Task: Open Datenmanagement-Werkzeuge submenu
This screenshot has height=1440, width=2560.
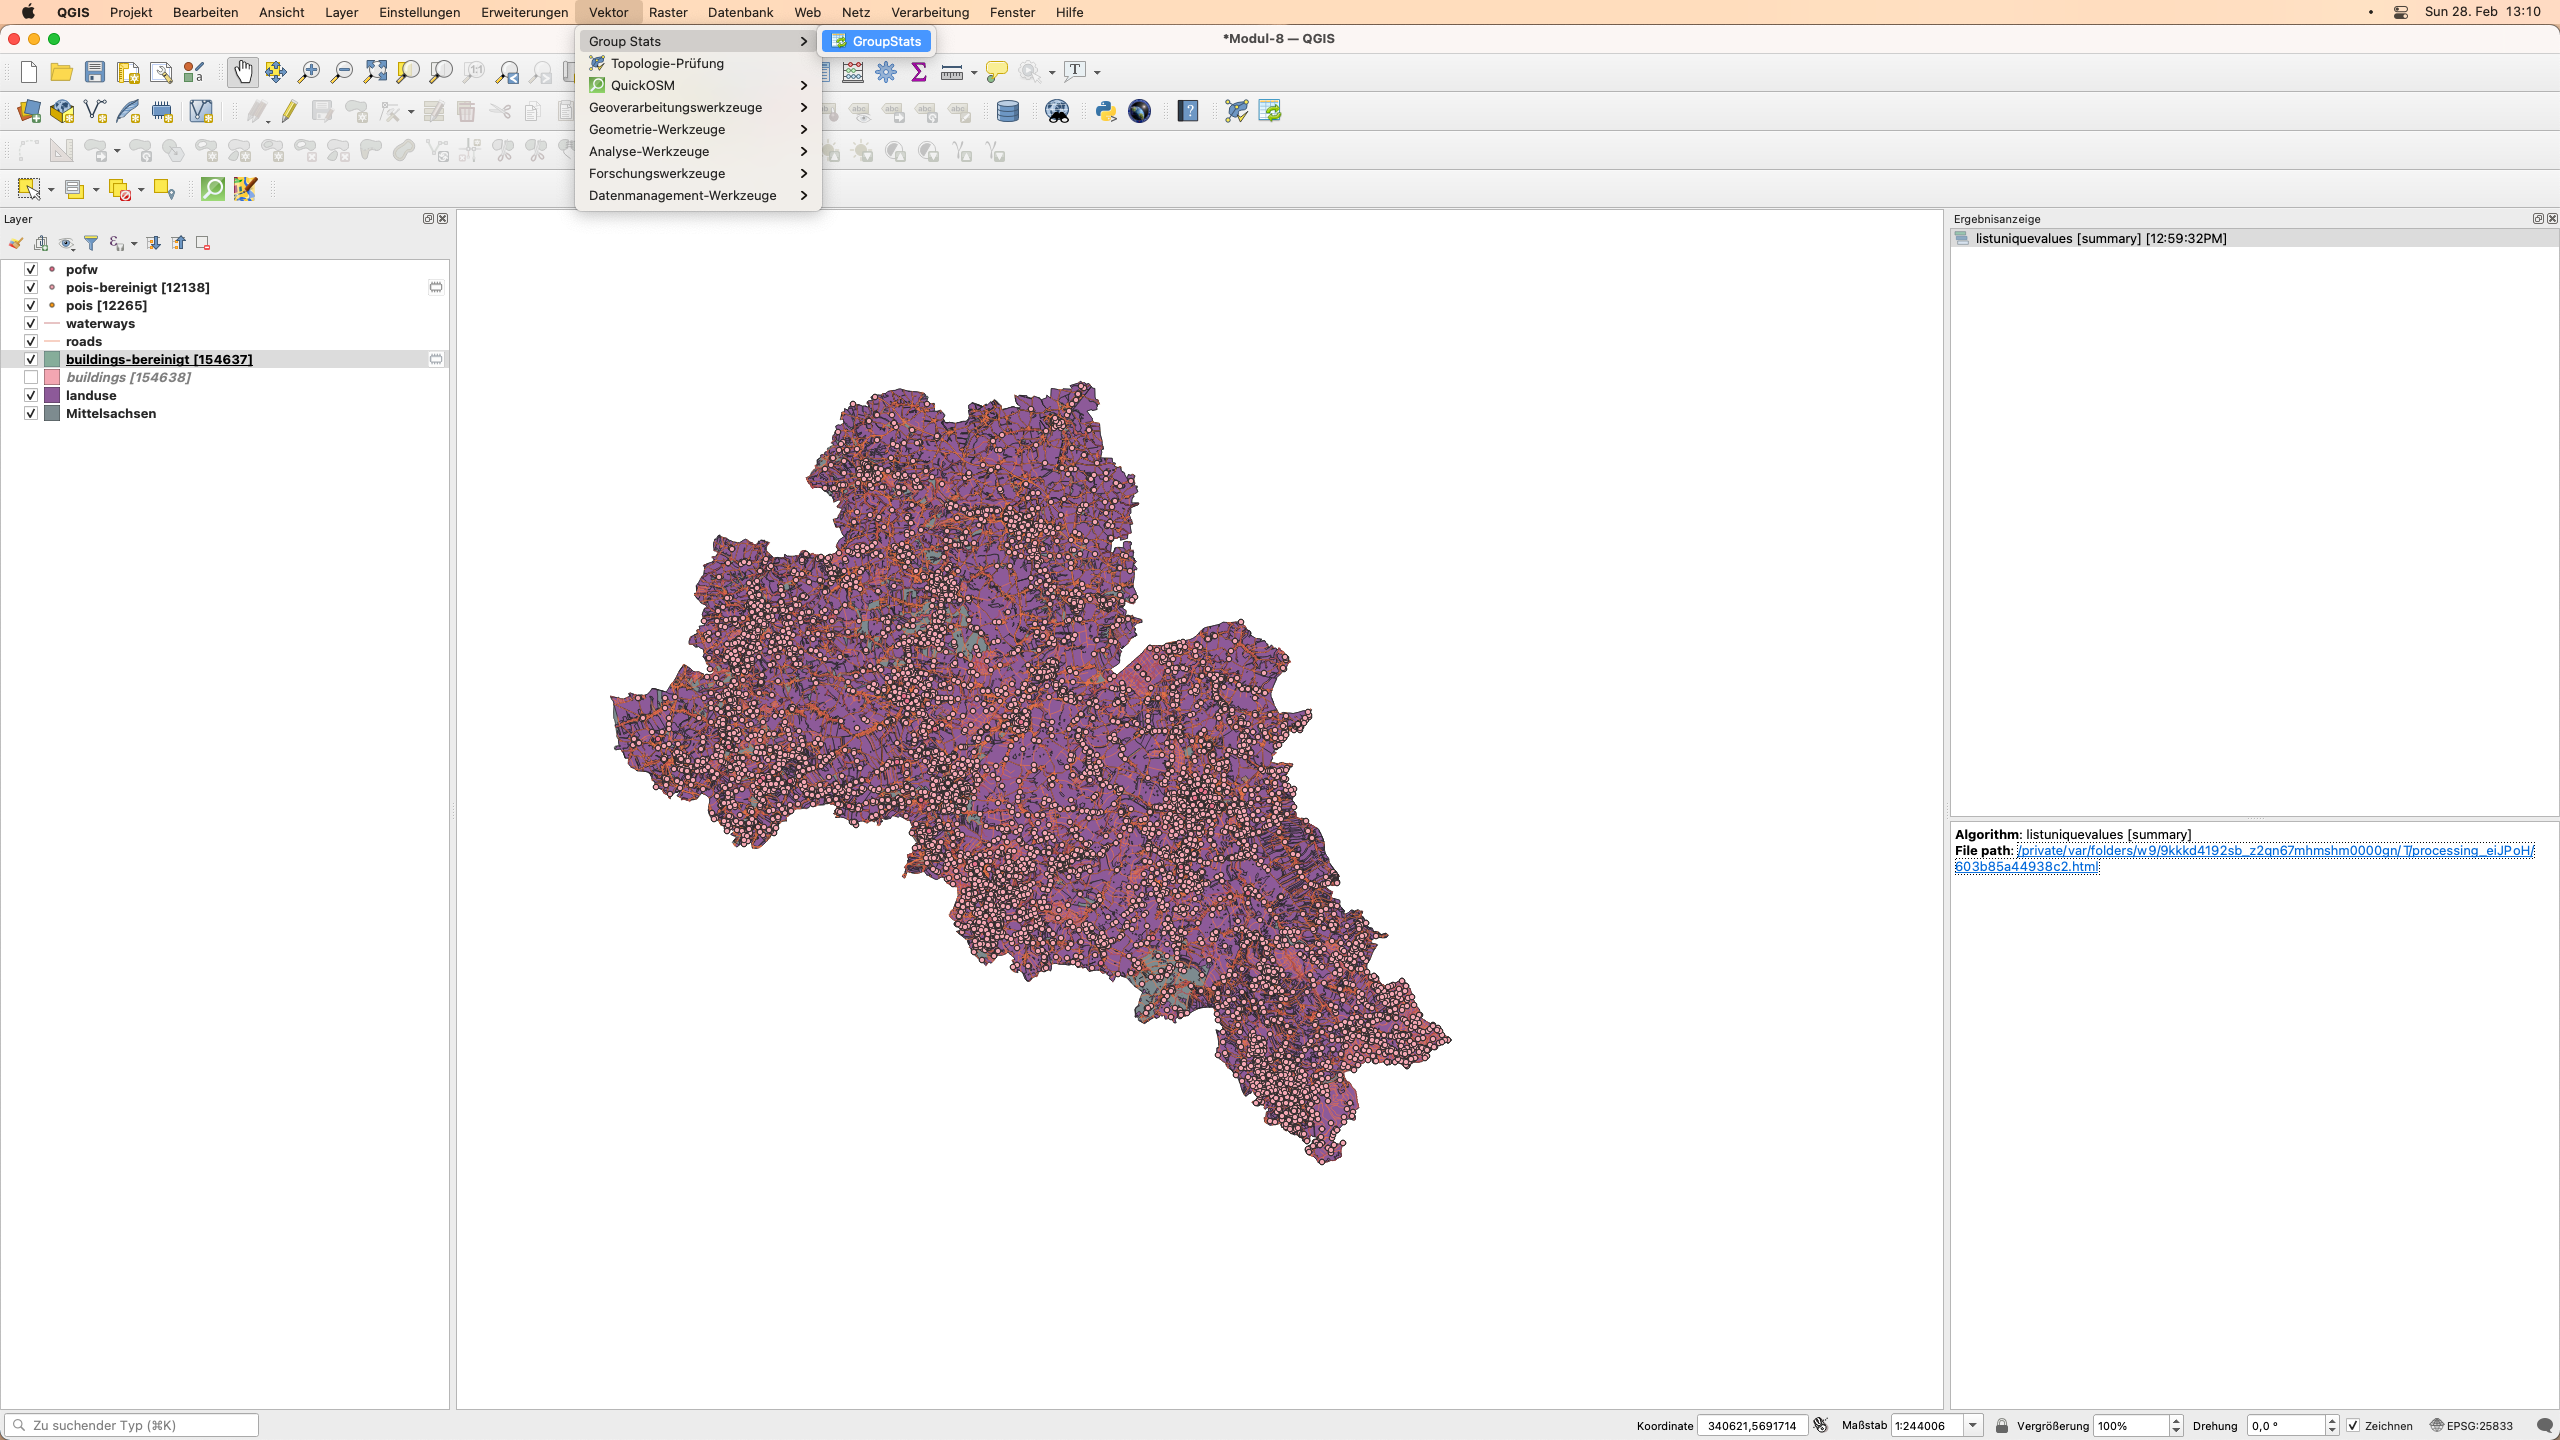Action: click(682, 195)
